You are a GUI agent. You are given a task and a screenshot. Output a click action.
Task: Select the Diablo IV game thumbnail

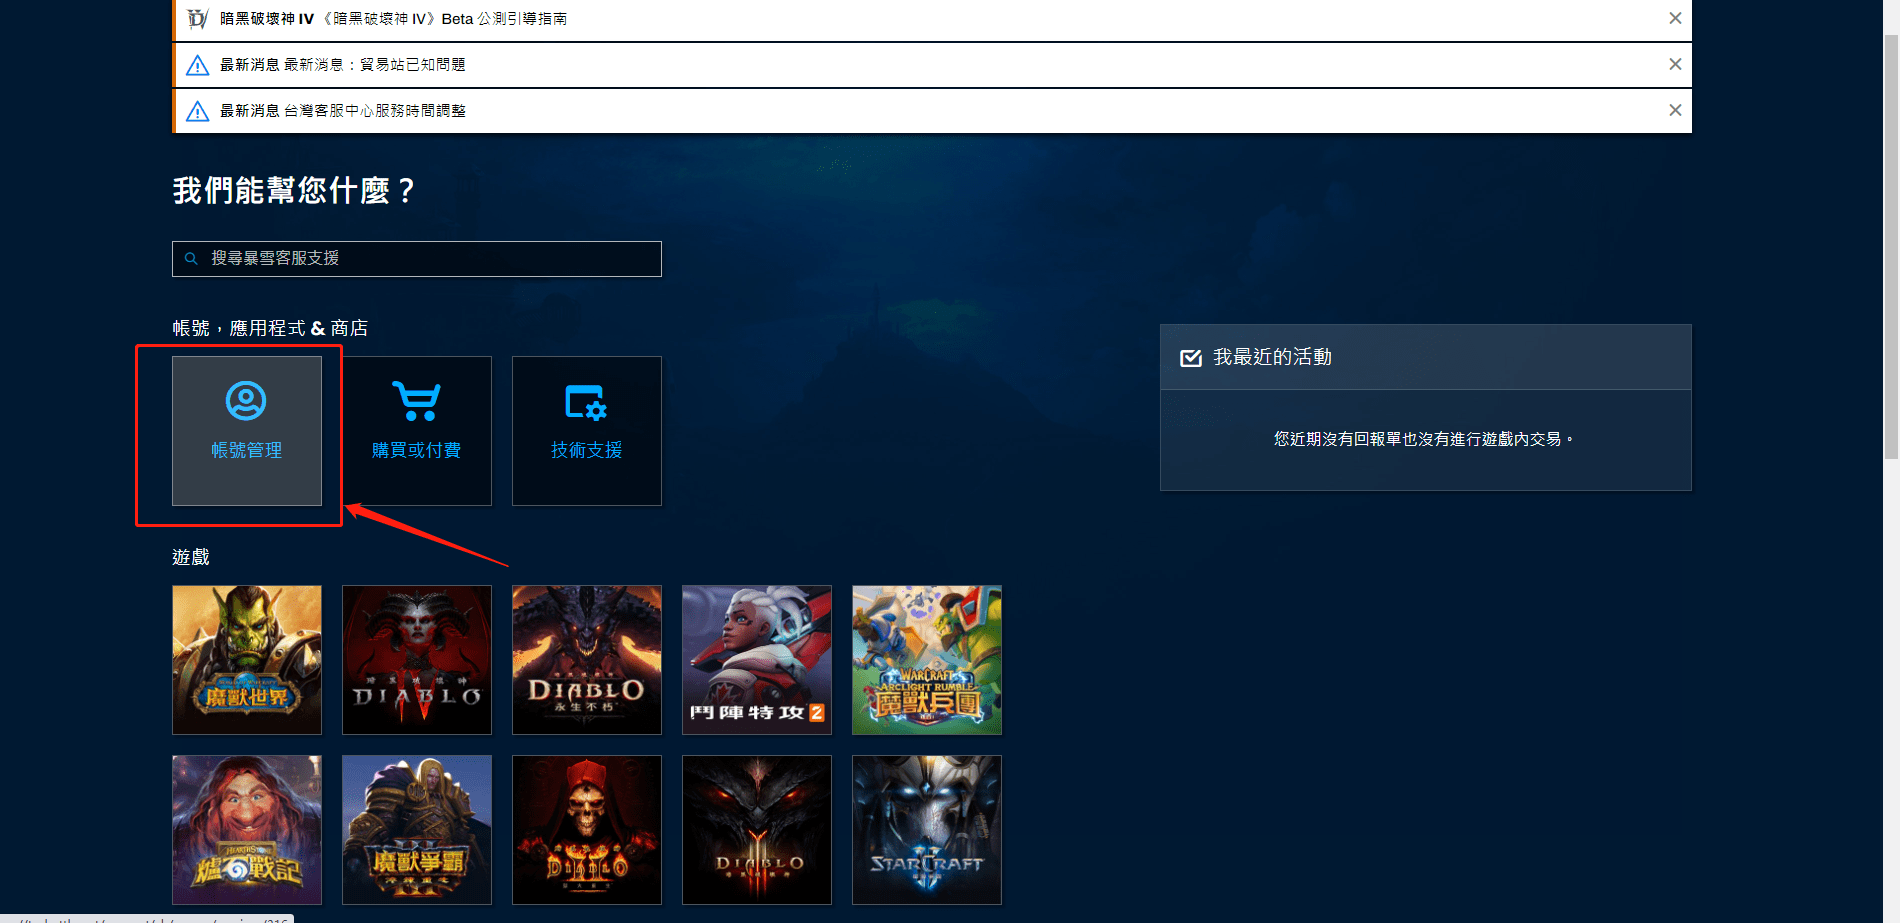pos(417,660)
